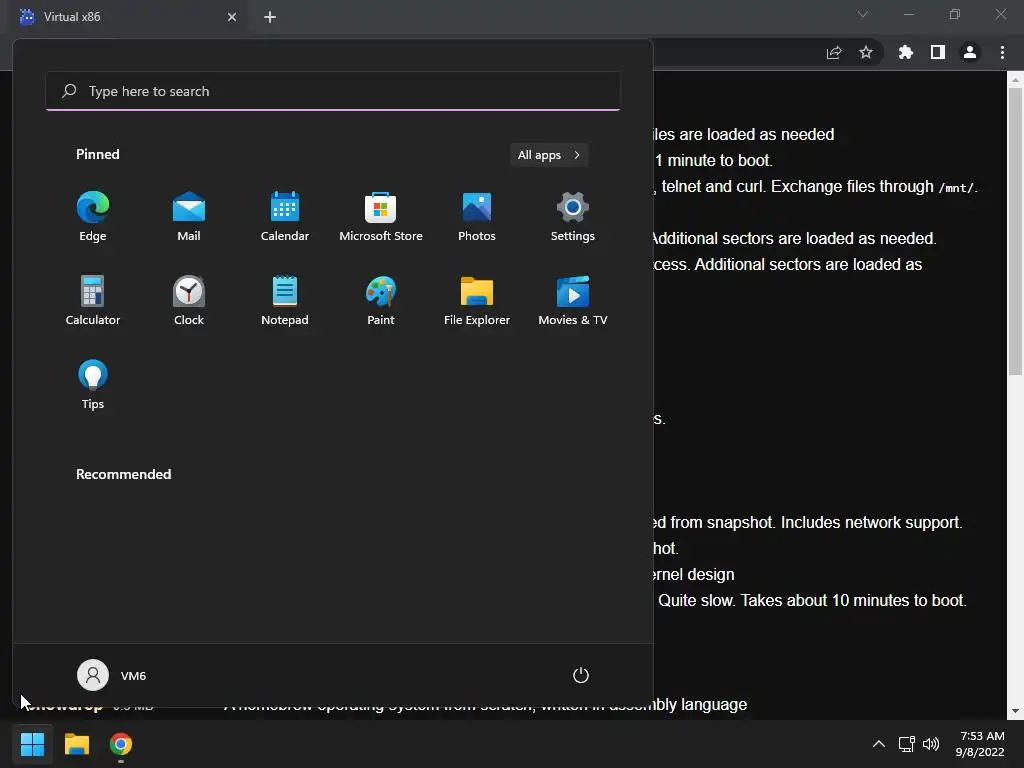Open Chrome's three-dot menu
The height and width of the screenshot is (768, 1024).
click(x=1002, y=52)
